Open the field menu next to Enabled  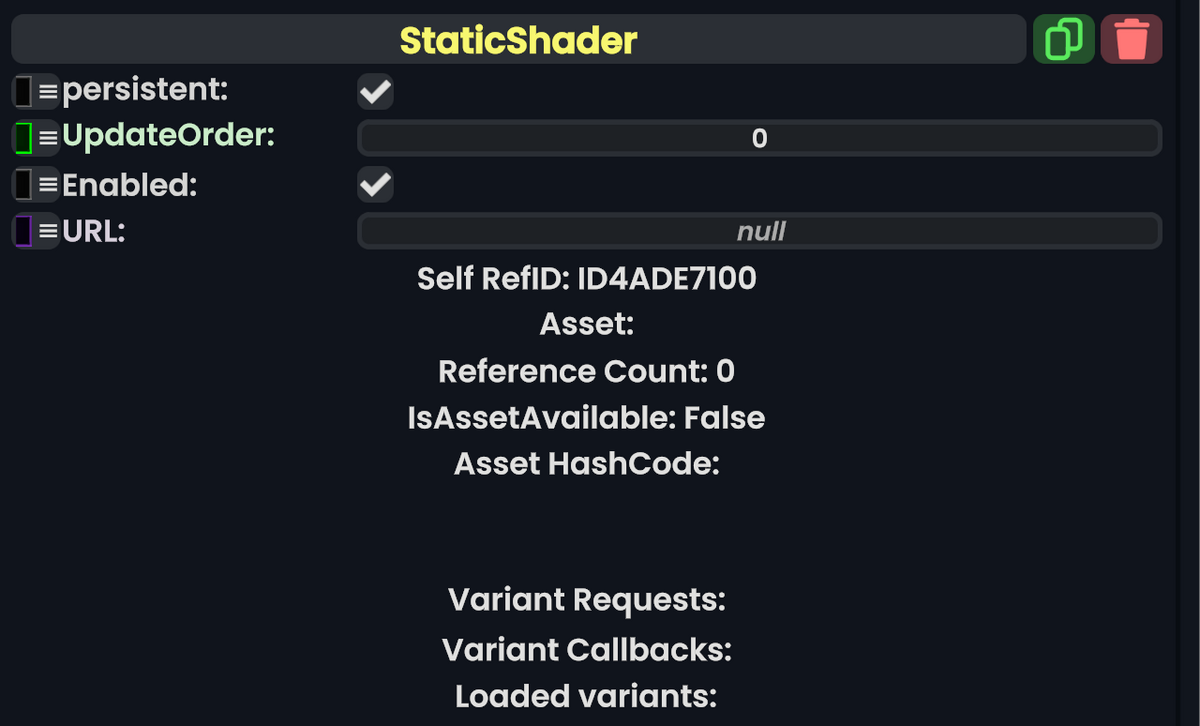[x=46, y=184]
